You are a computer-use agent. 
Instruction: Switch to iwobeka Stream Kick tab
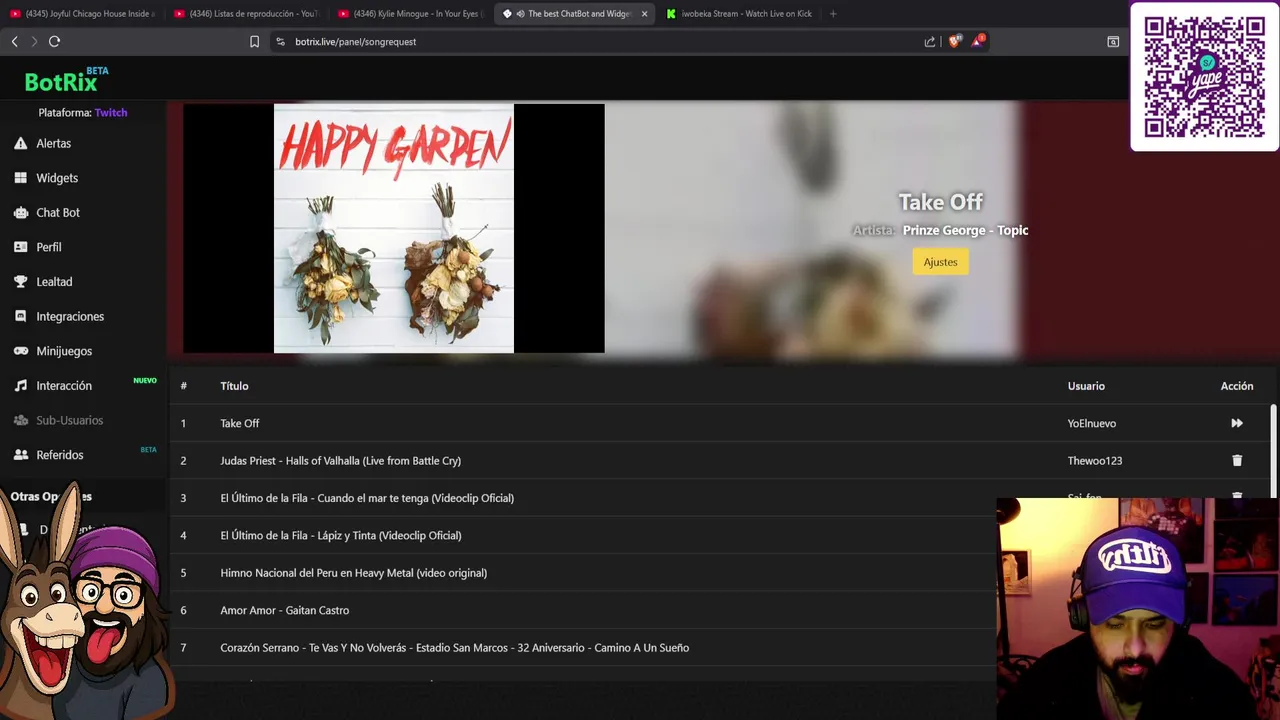[x=739, y=14]
